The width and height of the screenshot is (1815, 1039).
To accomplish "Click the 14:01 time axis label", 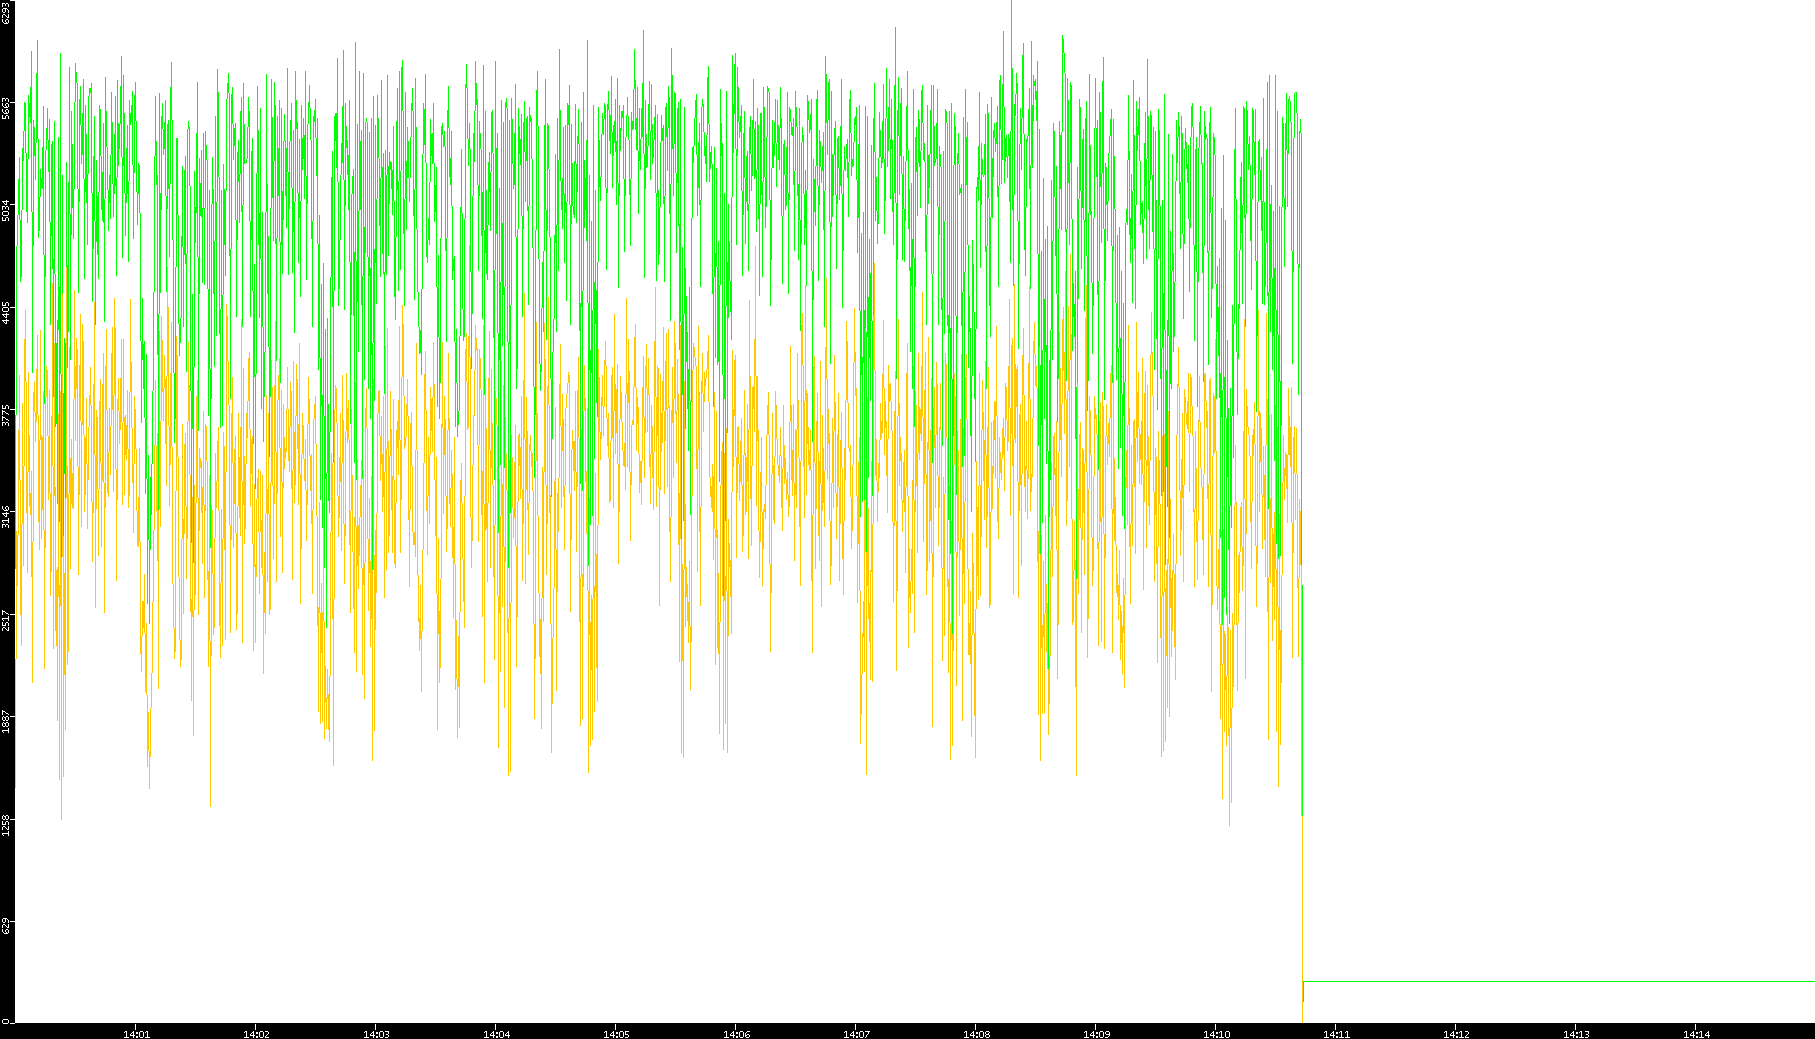I will (136, 1034).
